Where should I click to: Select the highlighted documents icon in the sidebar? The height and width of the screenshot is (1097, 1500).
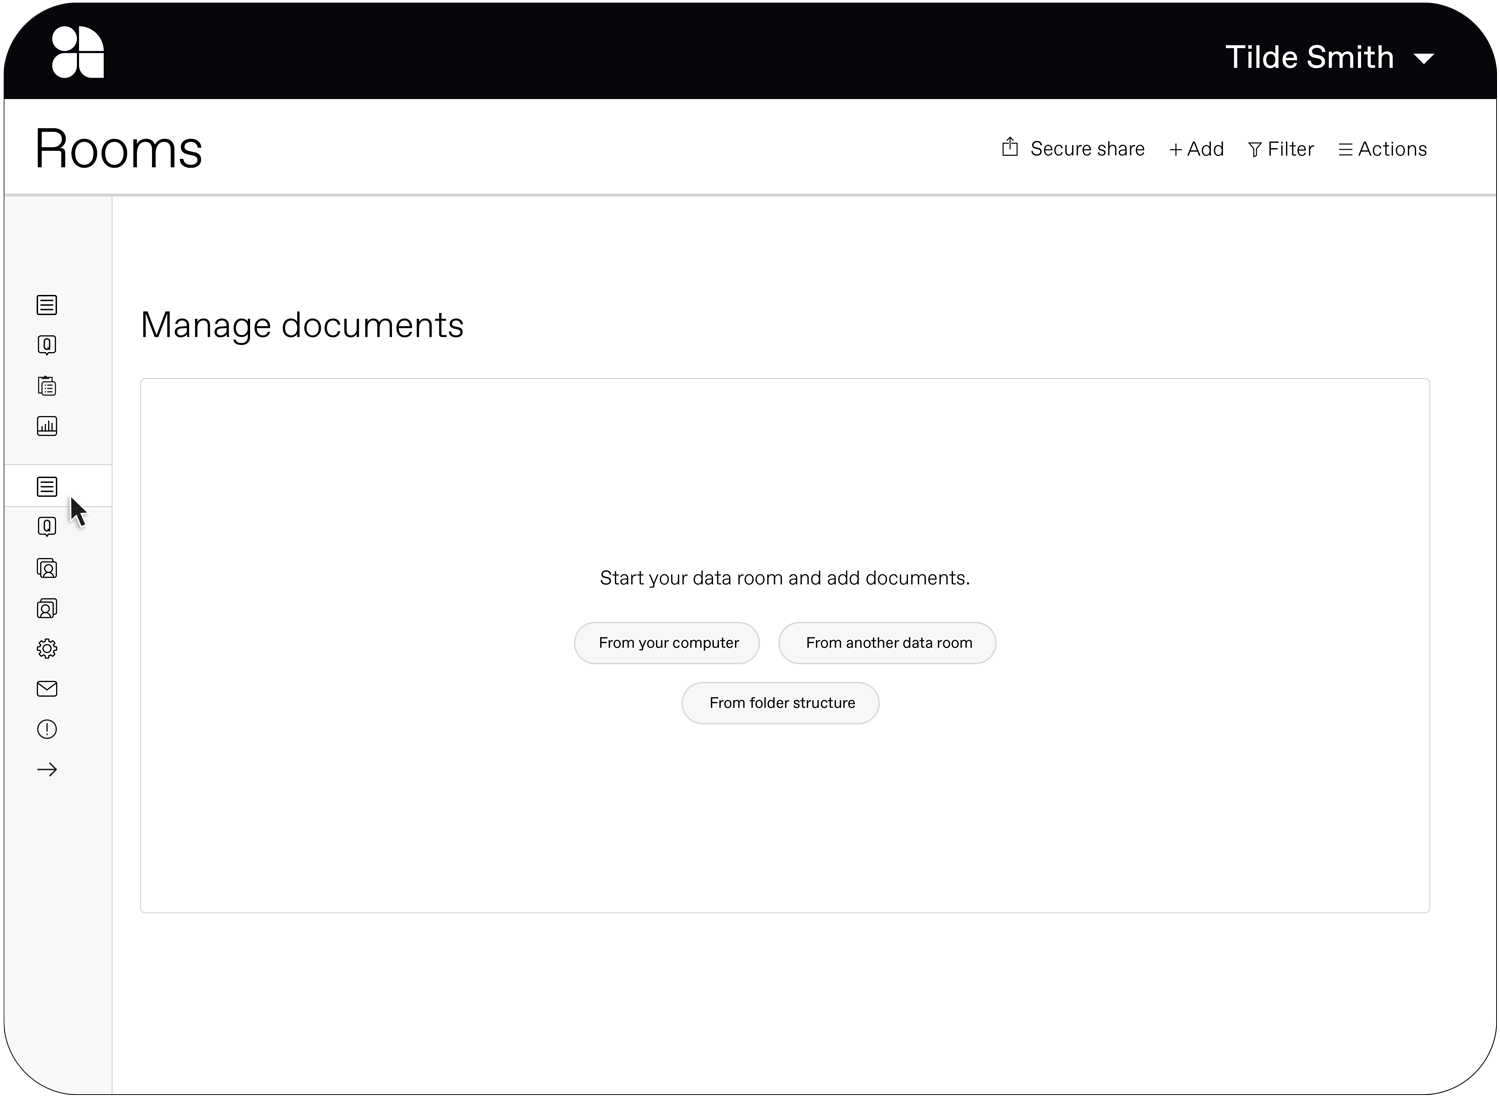click(x=46, y=486)
